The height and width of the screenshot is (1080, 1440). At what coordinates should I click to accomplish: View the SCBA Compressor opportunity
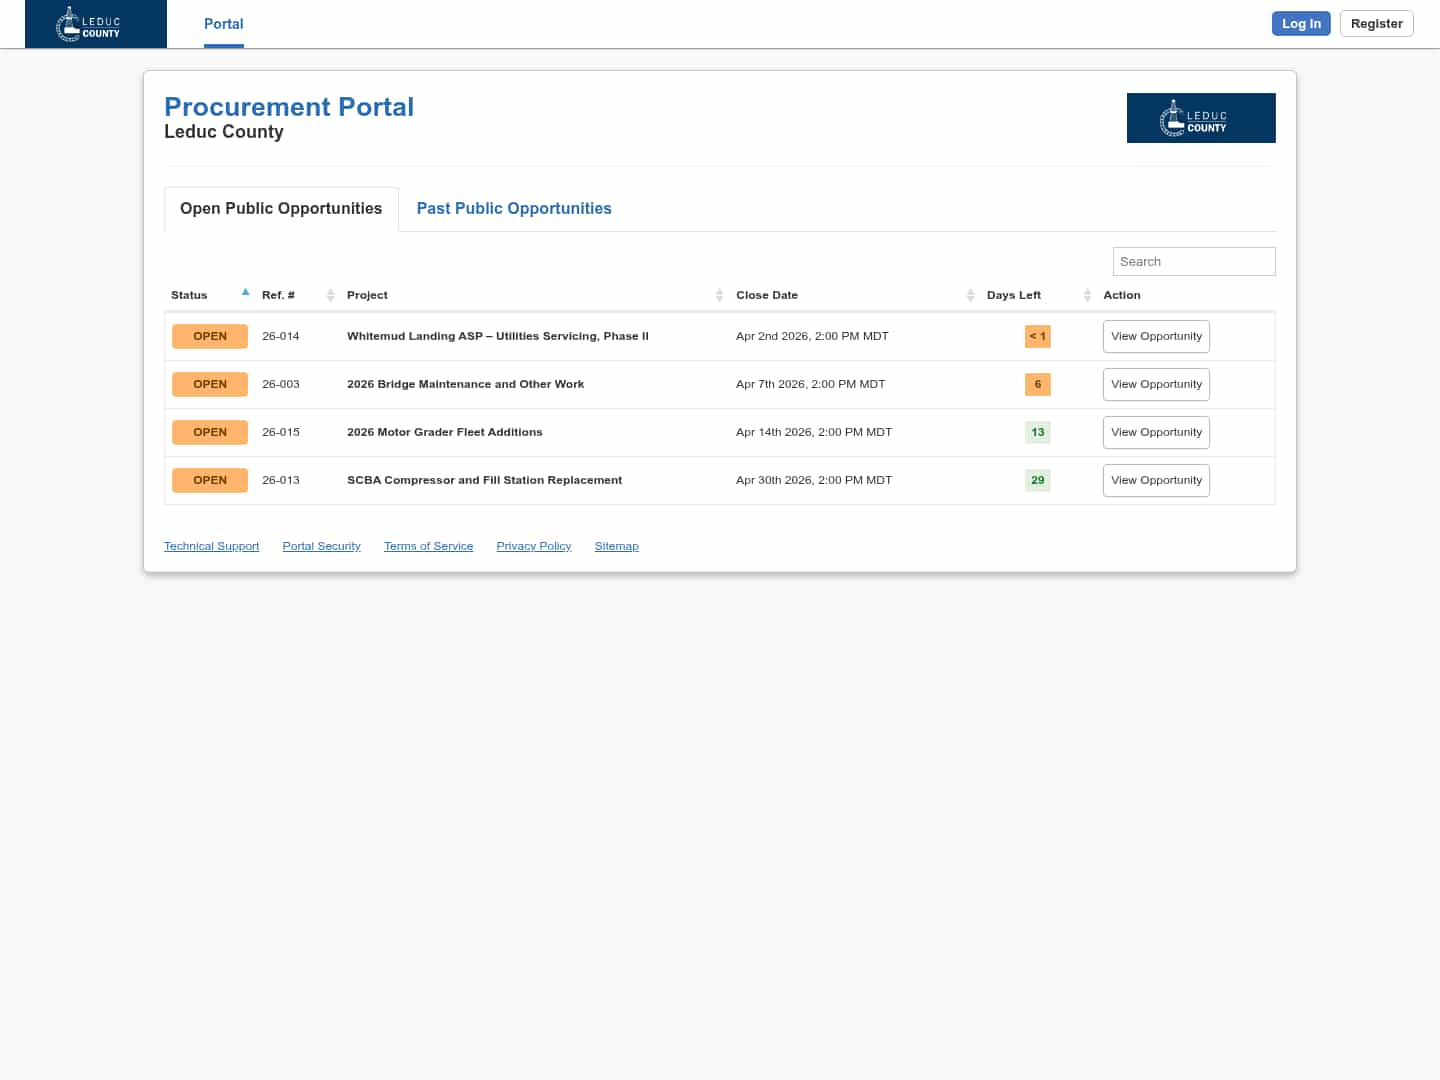(1156, 480)
